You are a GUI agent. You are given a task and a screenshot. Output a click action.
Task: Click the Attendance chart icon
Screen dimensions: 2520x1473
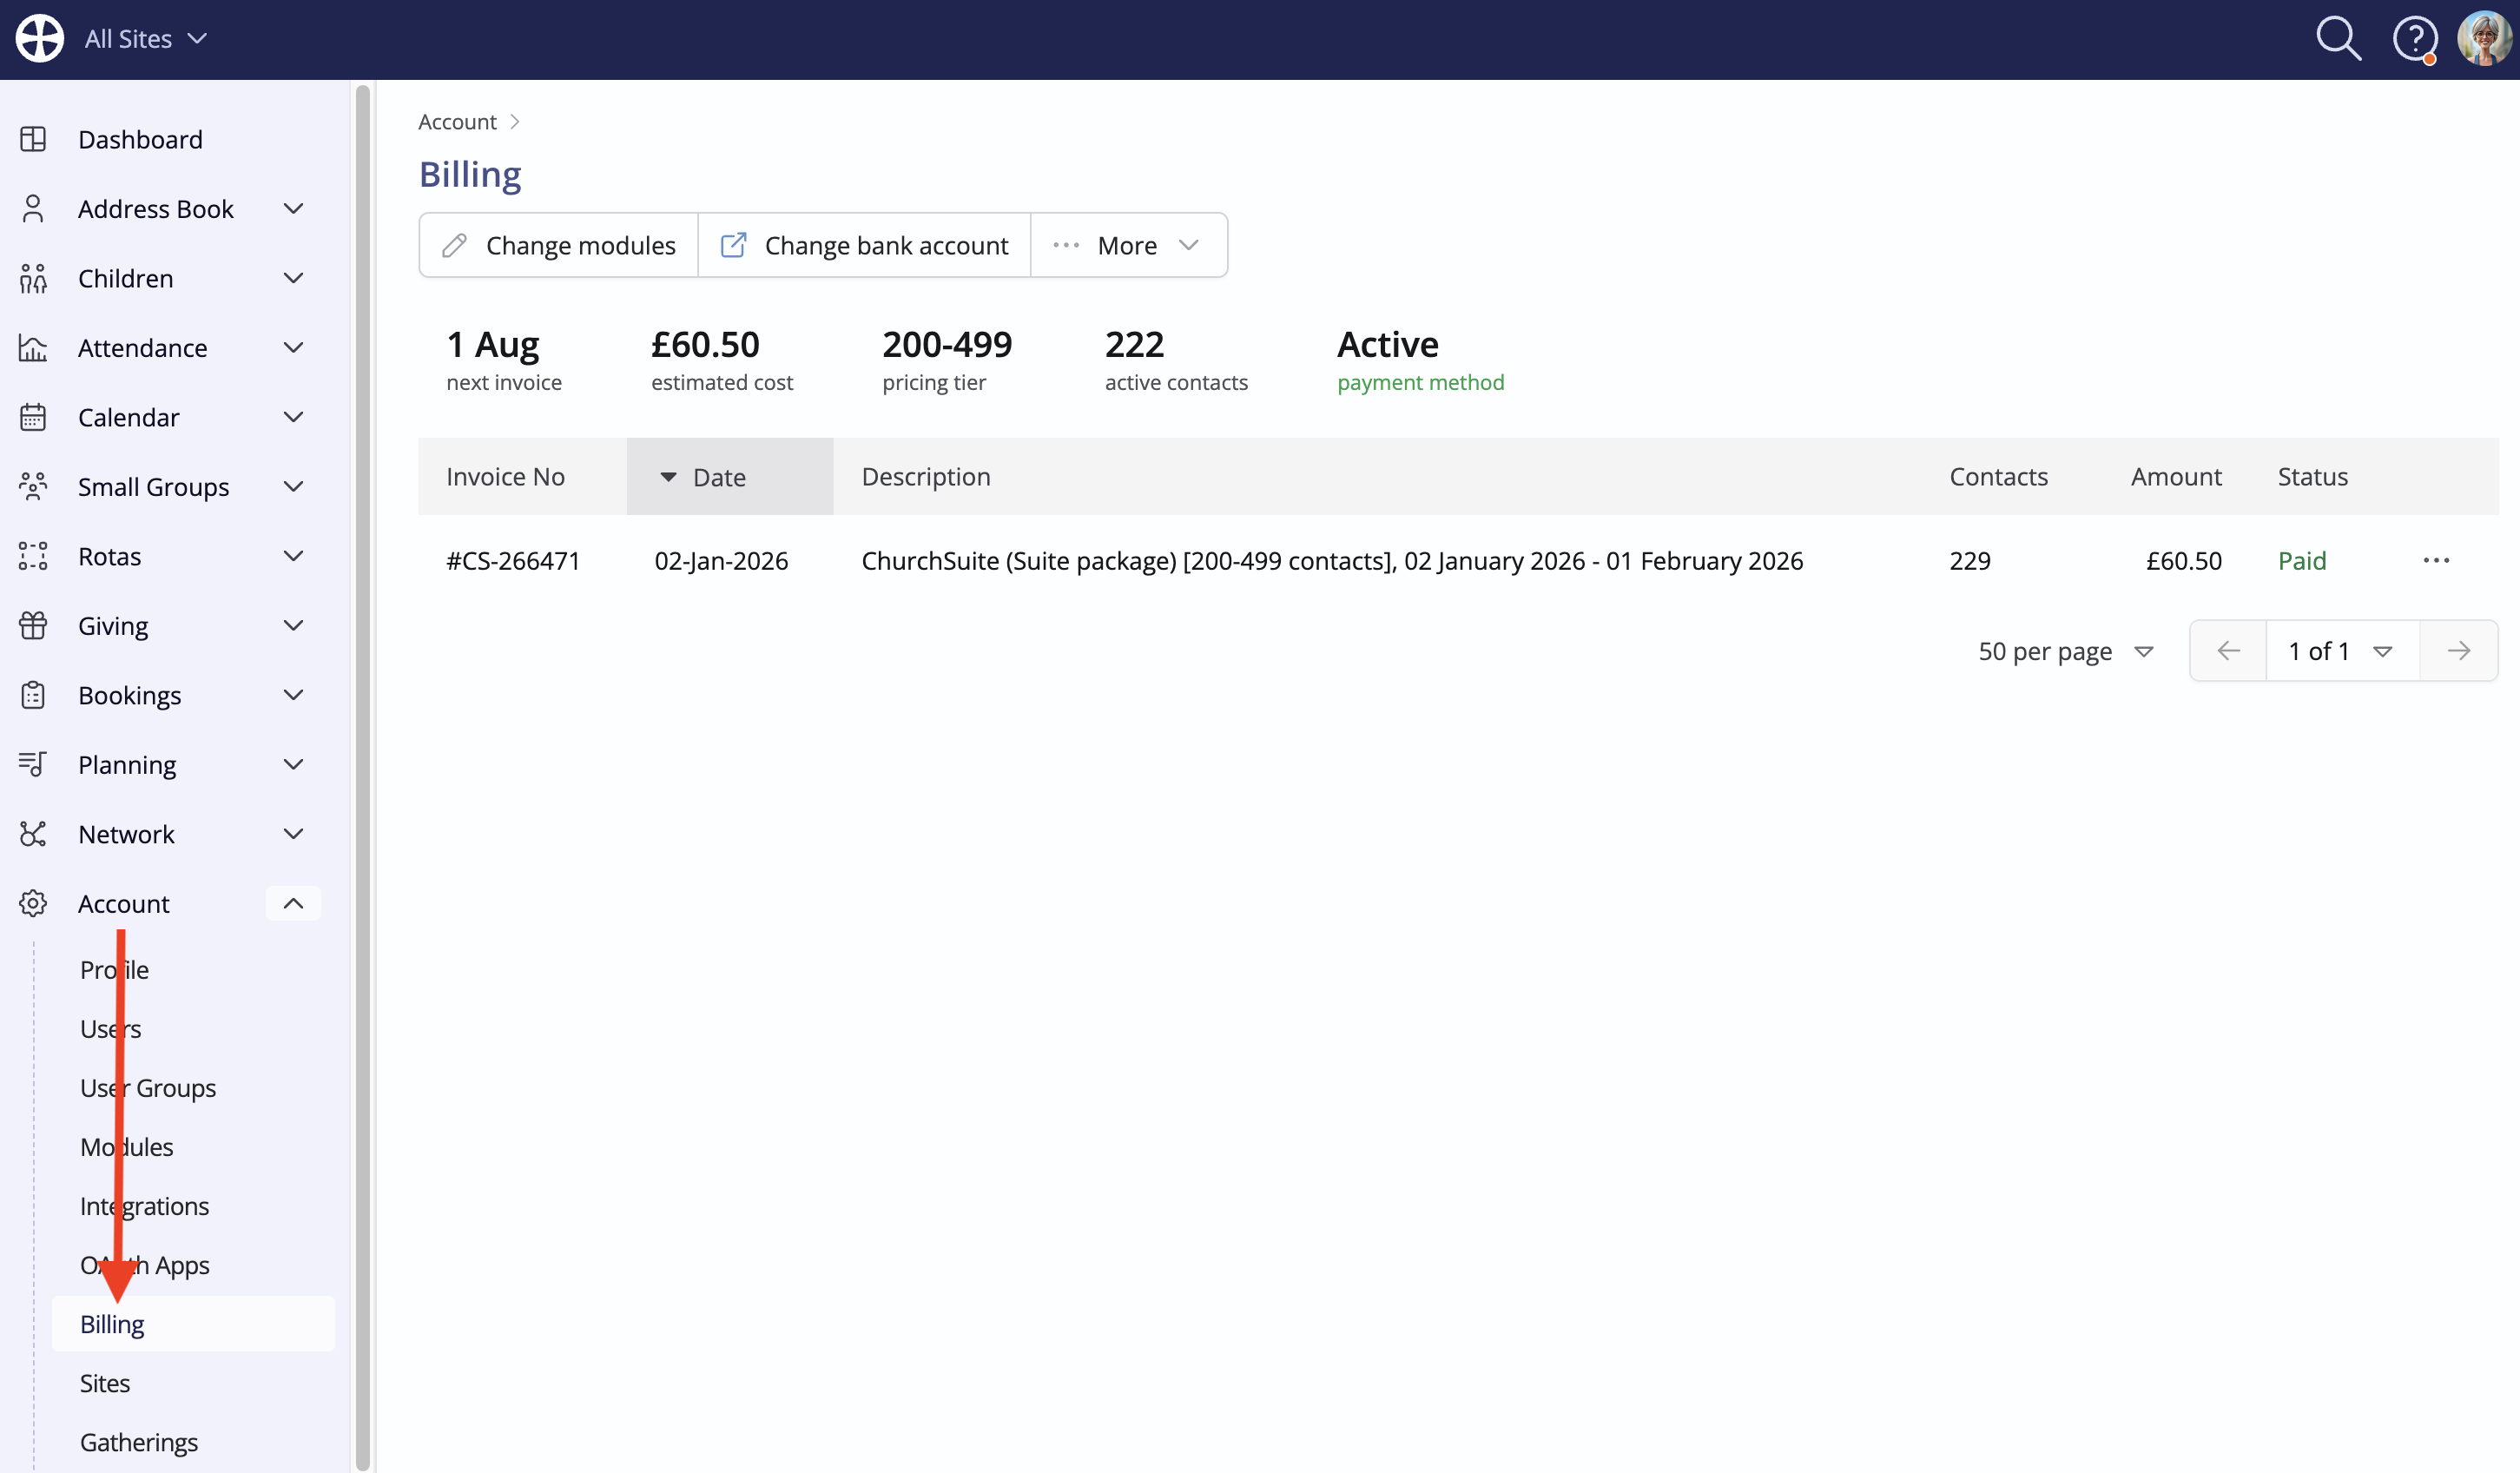(x=33, y=348)
